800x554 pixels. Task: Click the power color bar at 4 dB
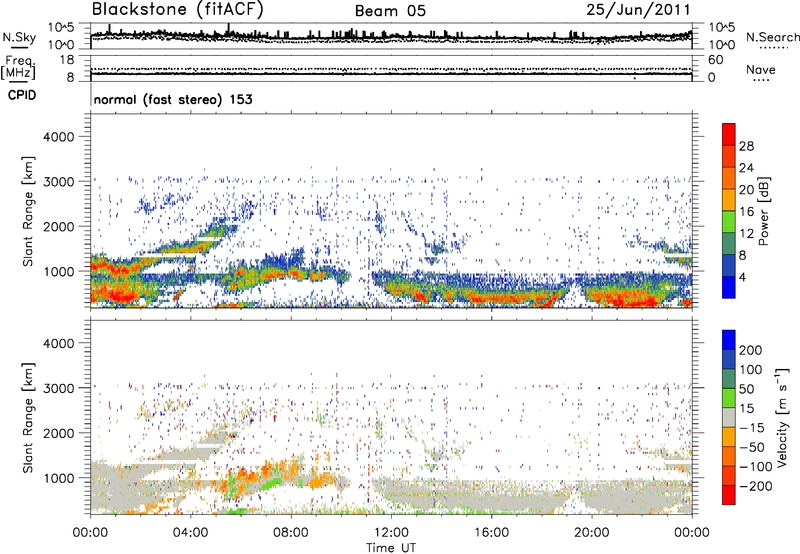point(729,277)
